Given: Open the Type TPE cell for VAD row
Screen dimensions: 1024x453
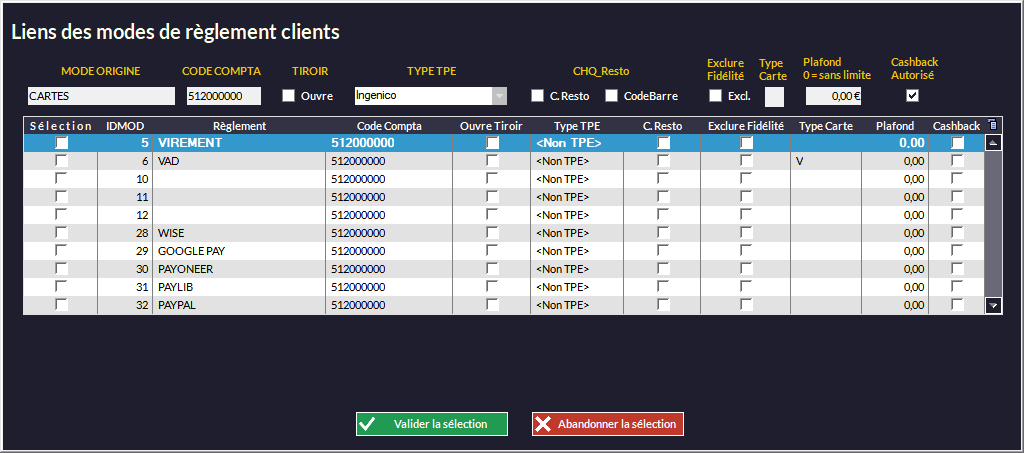Looking at the screenshot, I should (x=577, y=161).
